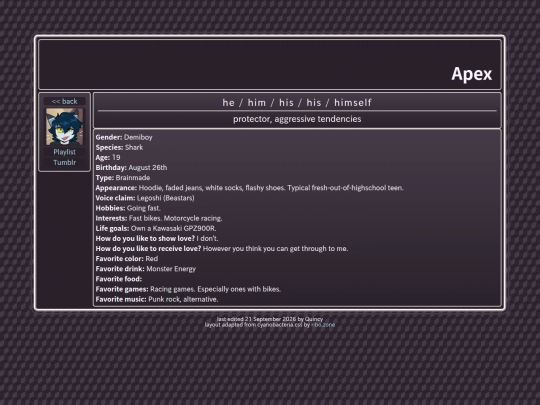The image size is (540, 405).
Task: Click 'Life goals: Own a Kawasaki' line
Action: pyautogui.click(x=156, y=228)
